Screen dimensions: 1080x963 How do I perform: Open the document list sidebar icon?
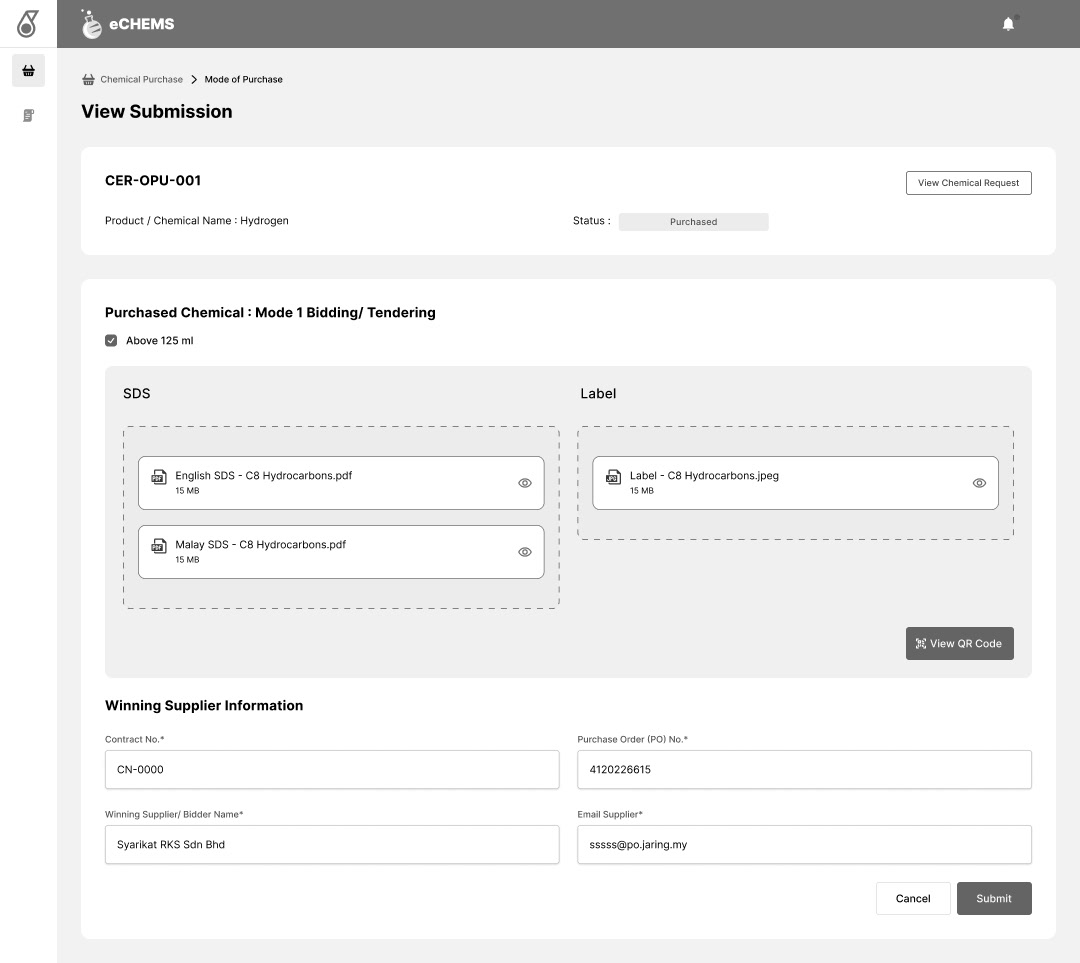coord(28,116)
